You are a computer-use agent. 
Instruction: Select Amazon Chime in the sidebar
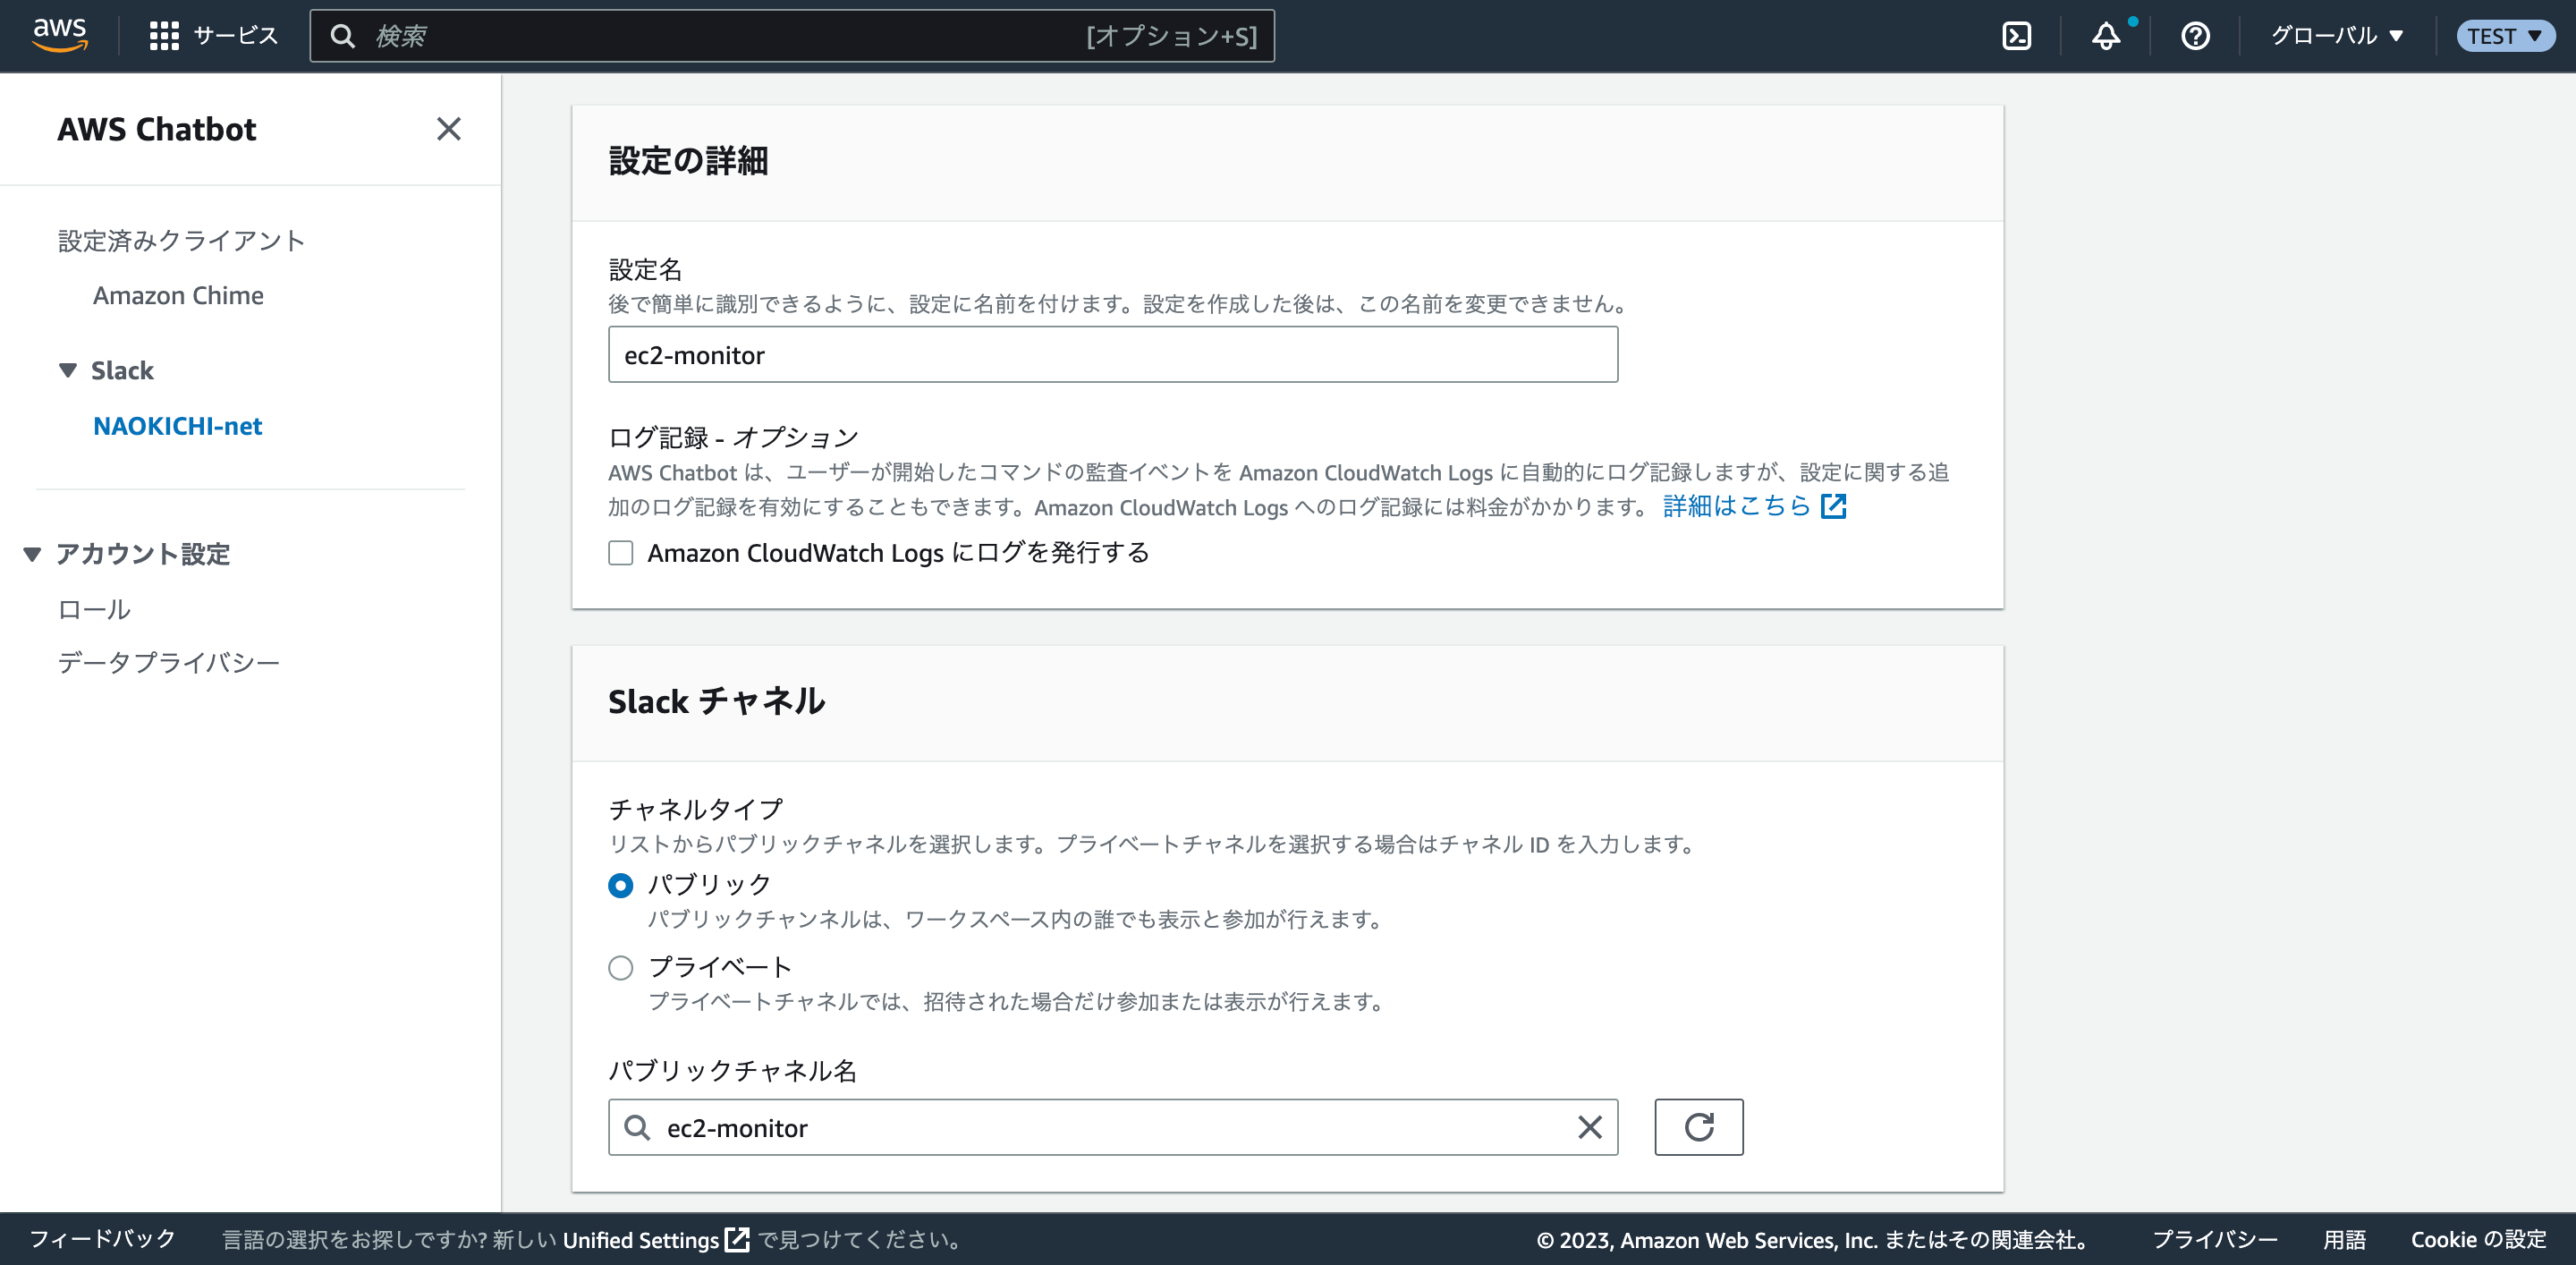pyautogui.click(x=178, y=295)
